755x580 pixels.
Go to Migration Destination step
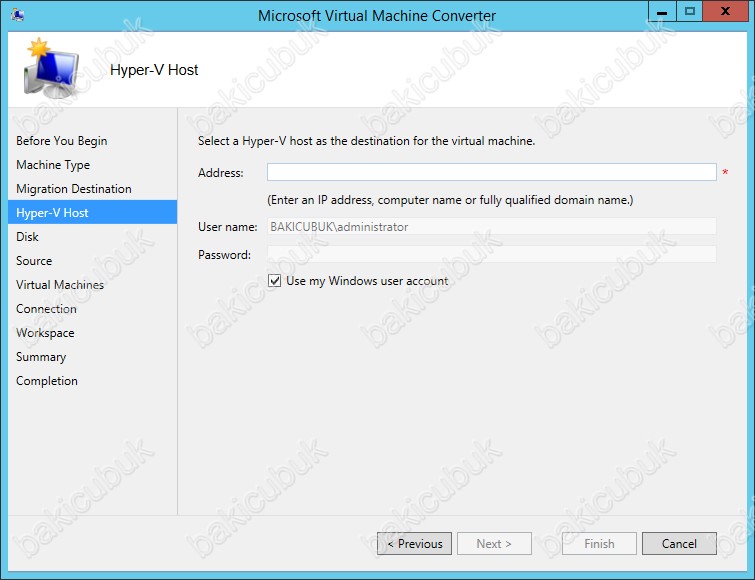pos(74,189)
